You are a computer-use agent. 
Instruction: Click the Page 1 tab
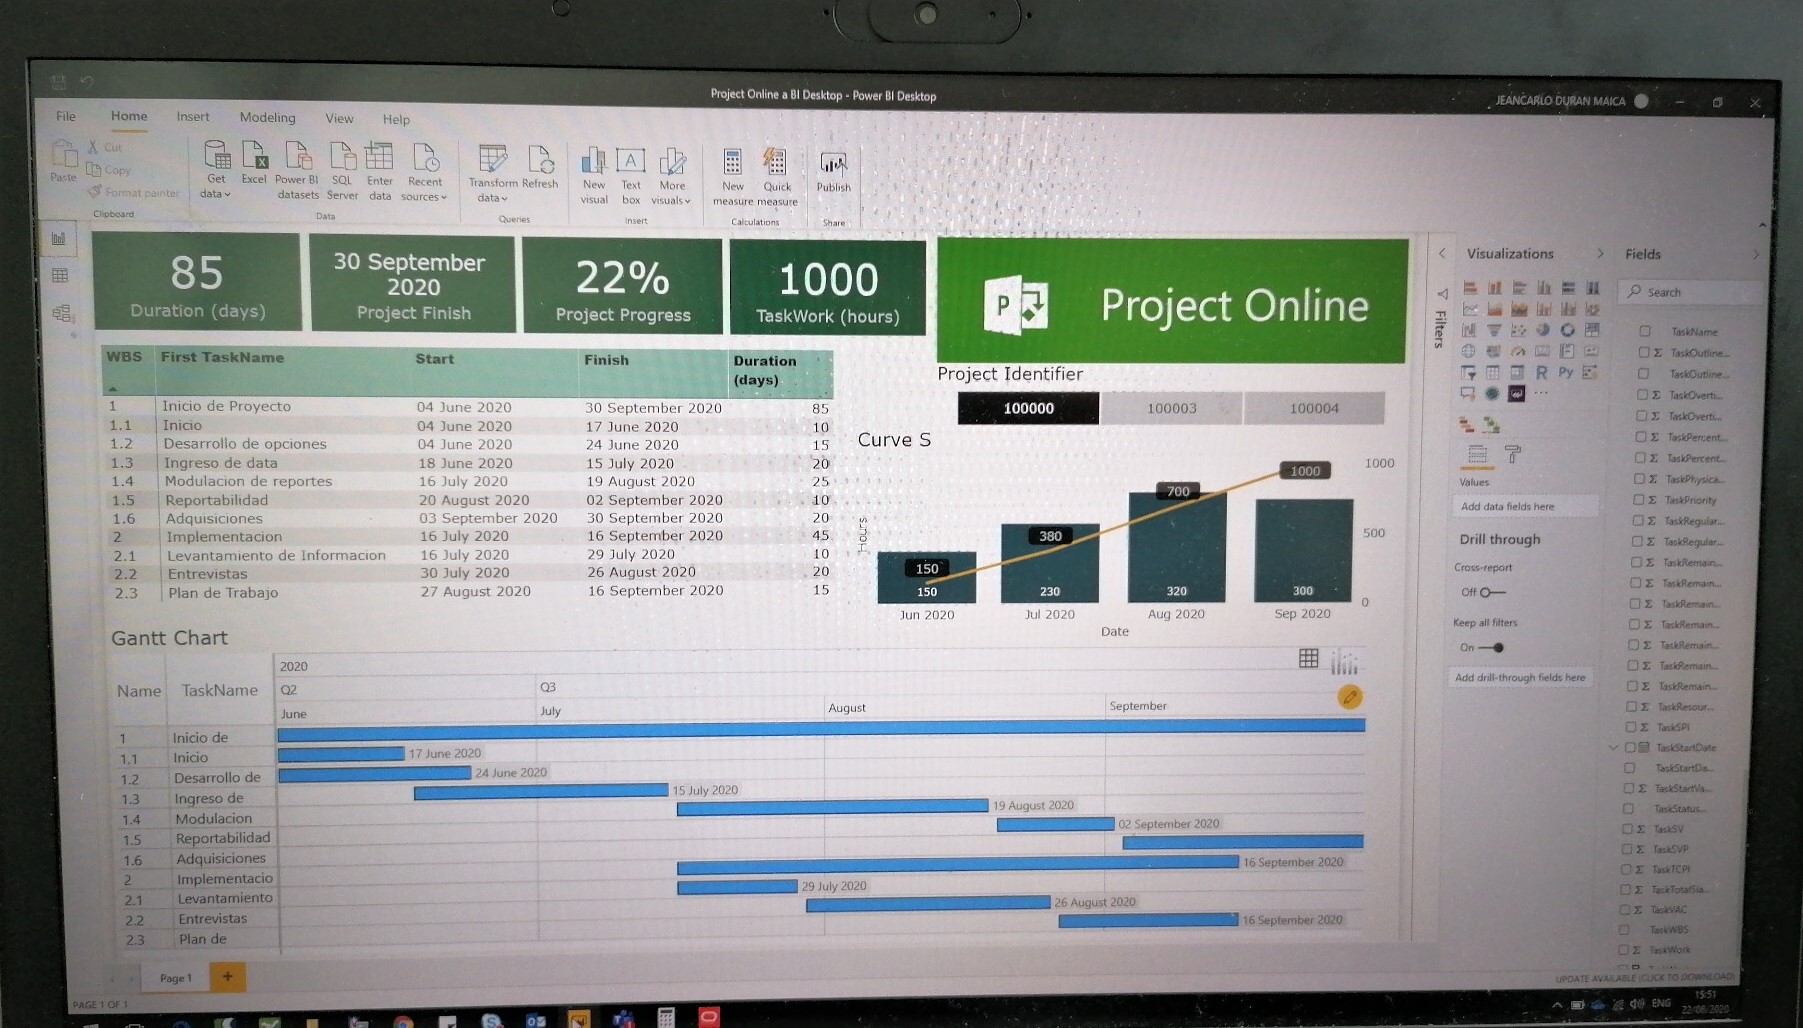176,978
